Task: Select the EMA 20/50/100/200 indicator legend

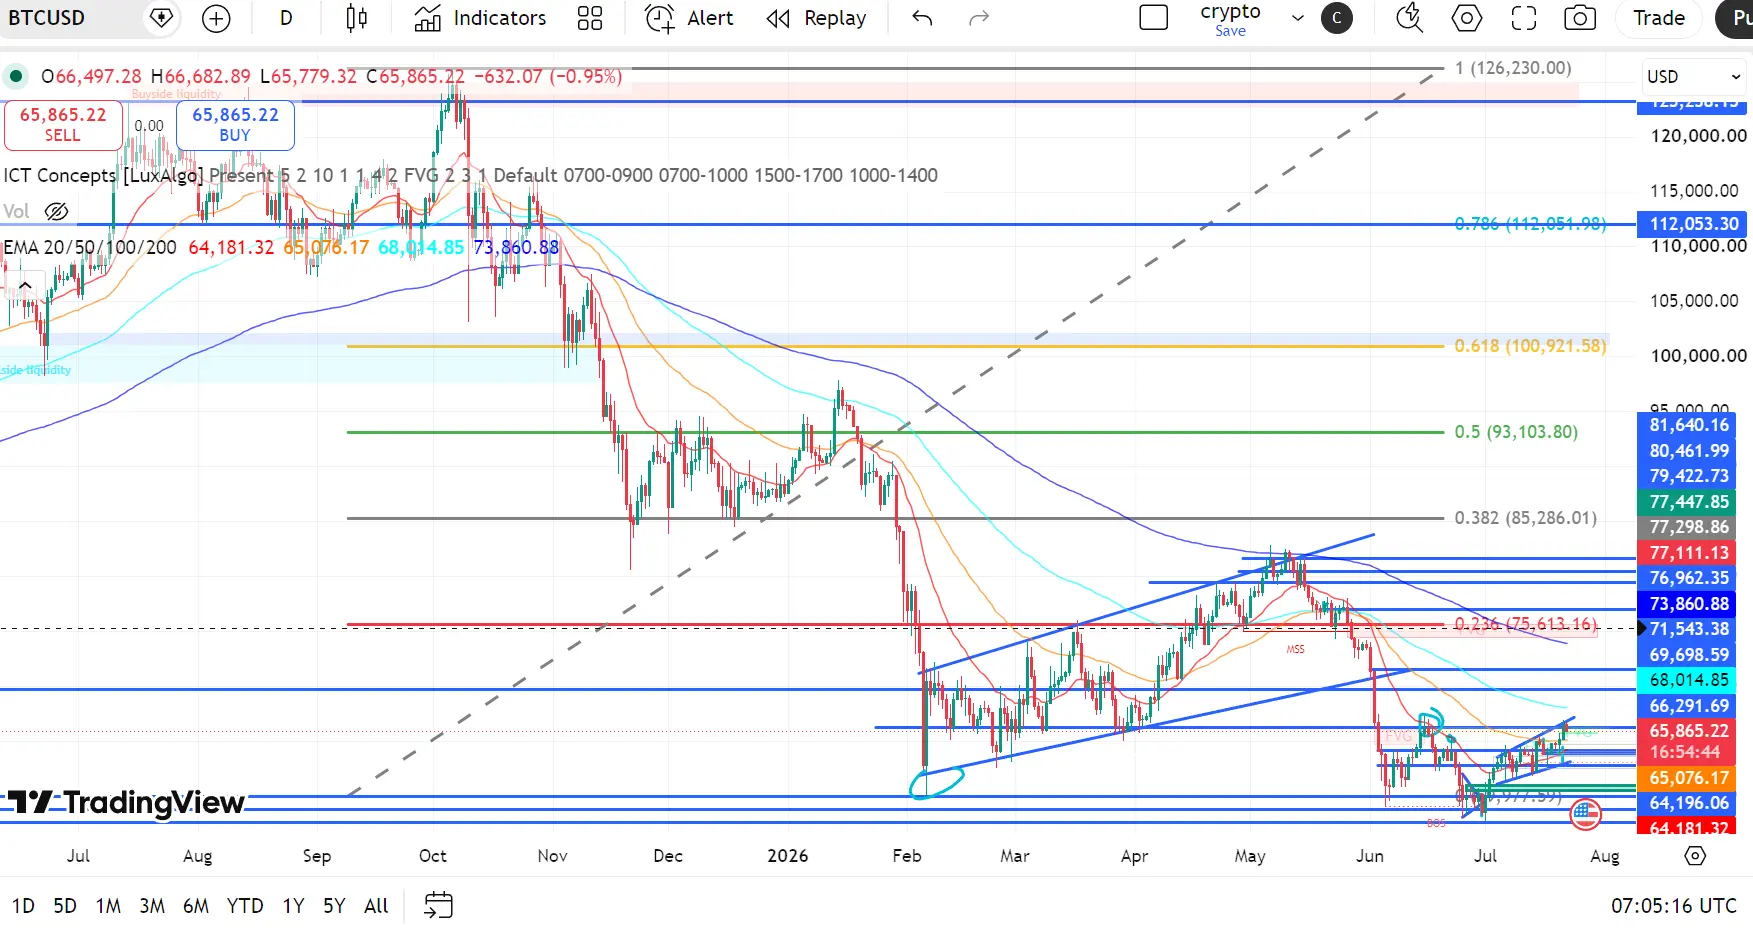Action: point(90,247)
